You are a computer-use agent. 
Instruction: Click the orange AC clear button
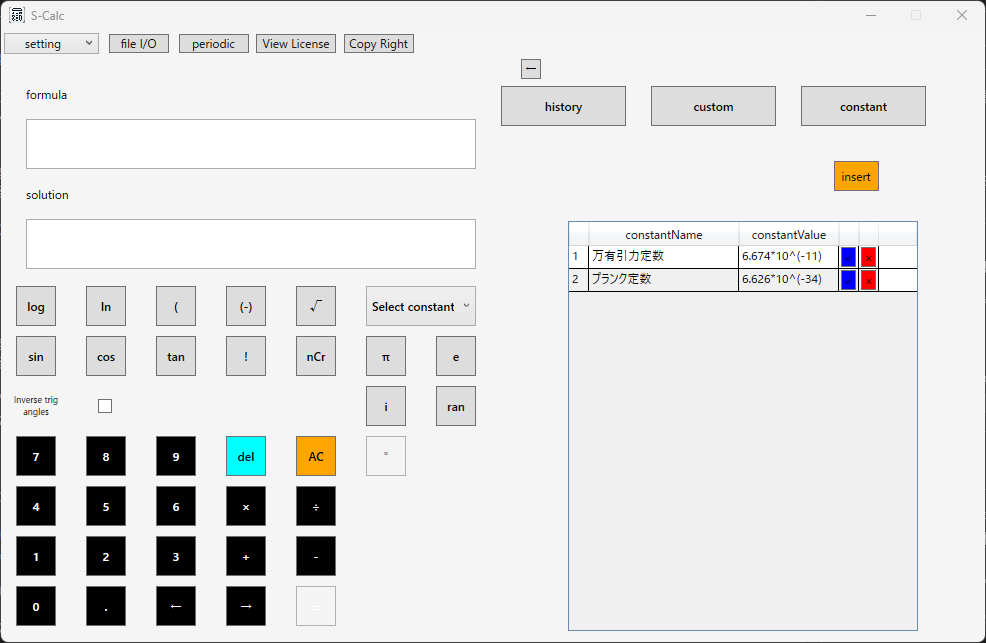[316, 456]
